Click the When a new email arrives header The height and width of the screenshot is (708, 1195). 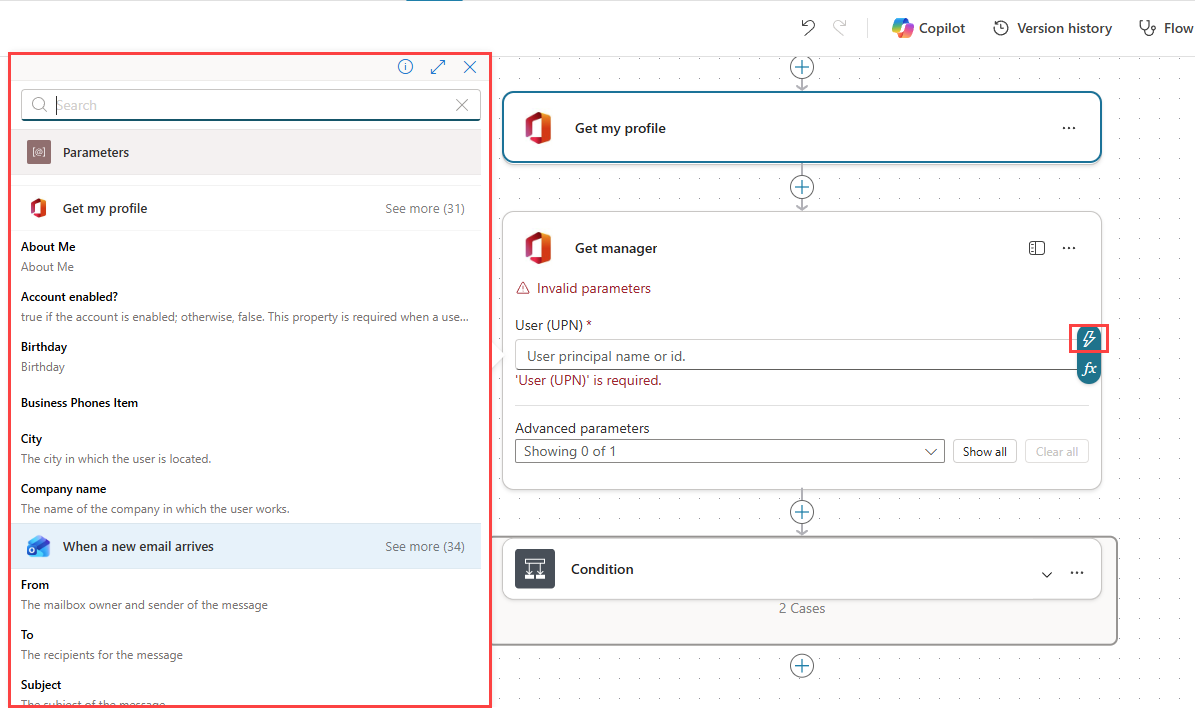click(246, 546)
